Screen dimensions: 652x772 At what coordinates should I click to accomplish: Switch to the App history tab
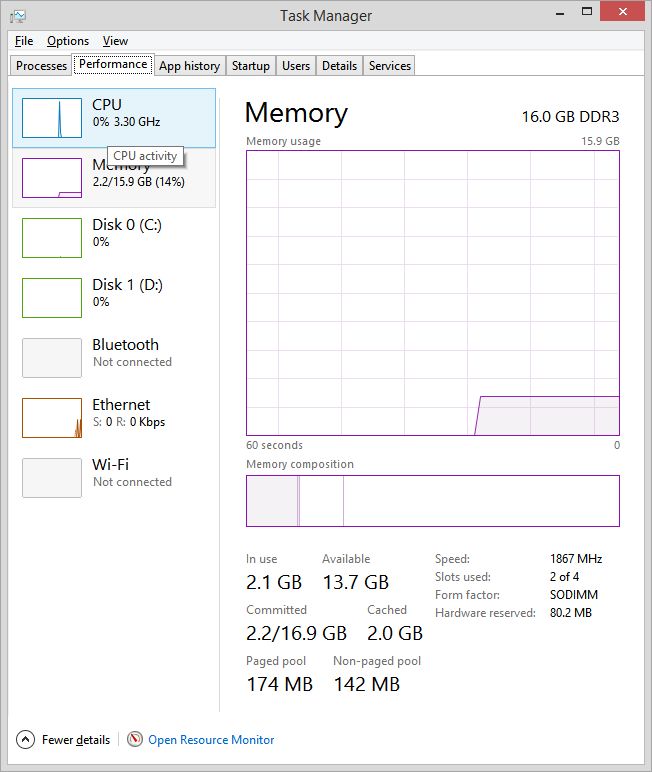[x=189, y=66]
